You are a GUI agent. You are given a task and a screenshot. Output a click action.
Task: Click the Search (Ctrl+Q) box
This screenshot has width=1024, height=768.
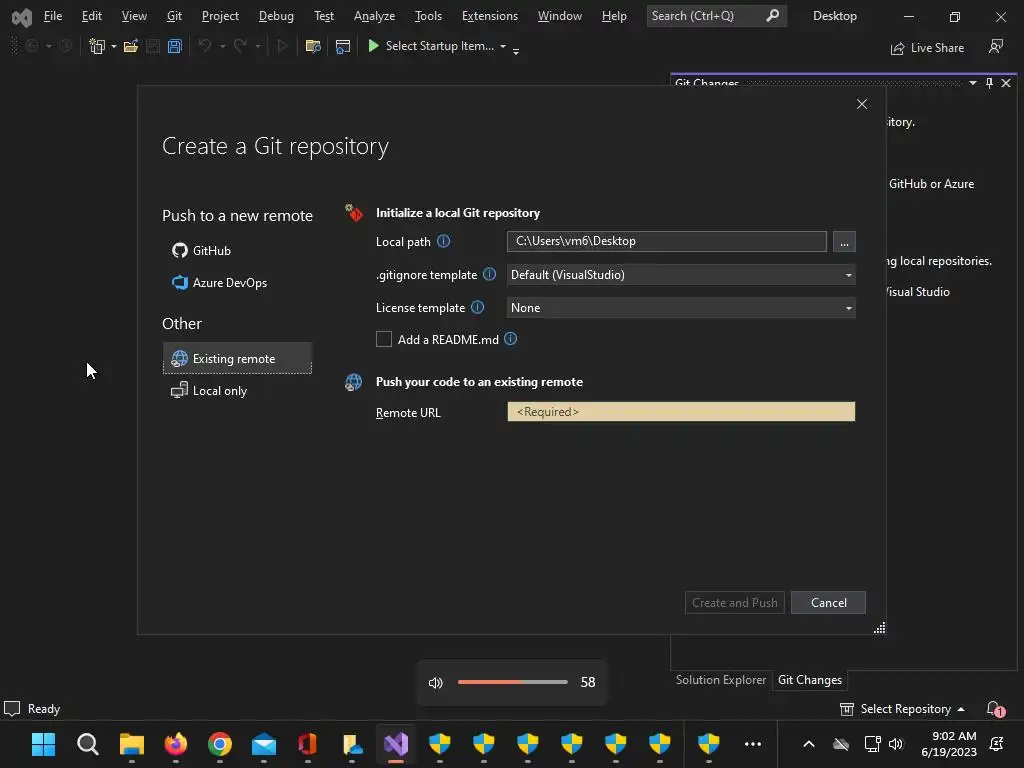(716, 16)
